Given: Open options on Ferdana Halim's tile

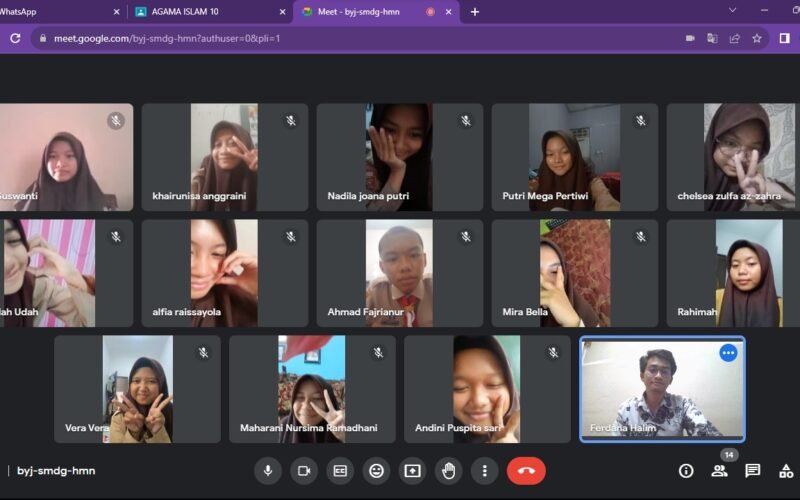Looking at the screenshot, I should (728, 353).
